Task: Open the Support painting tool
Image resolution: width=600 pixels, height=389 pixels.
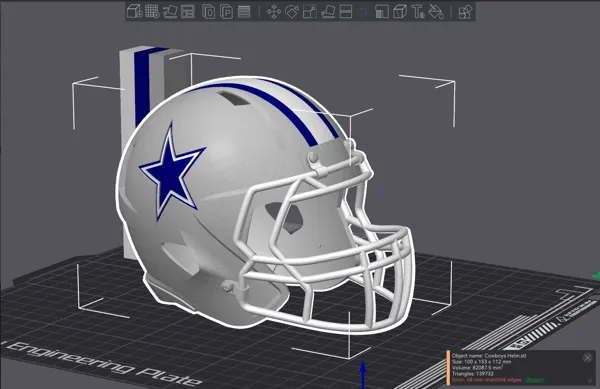Action: coord(382,11)
